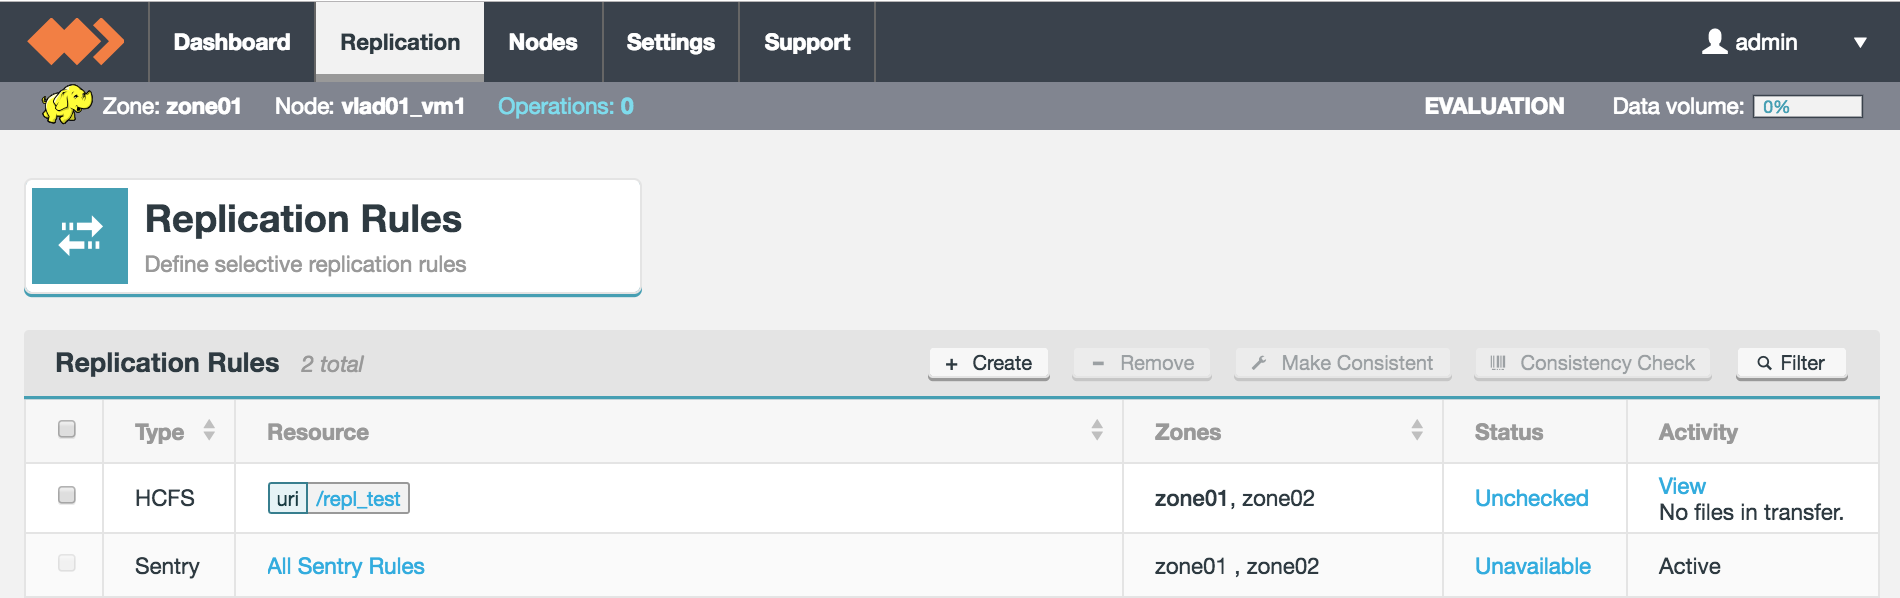
Task: Sort rules by Type column arrows
Action: (x=209, y=430)
